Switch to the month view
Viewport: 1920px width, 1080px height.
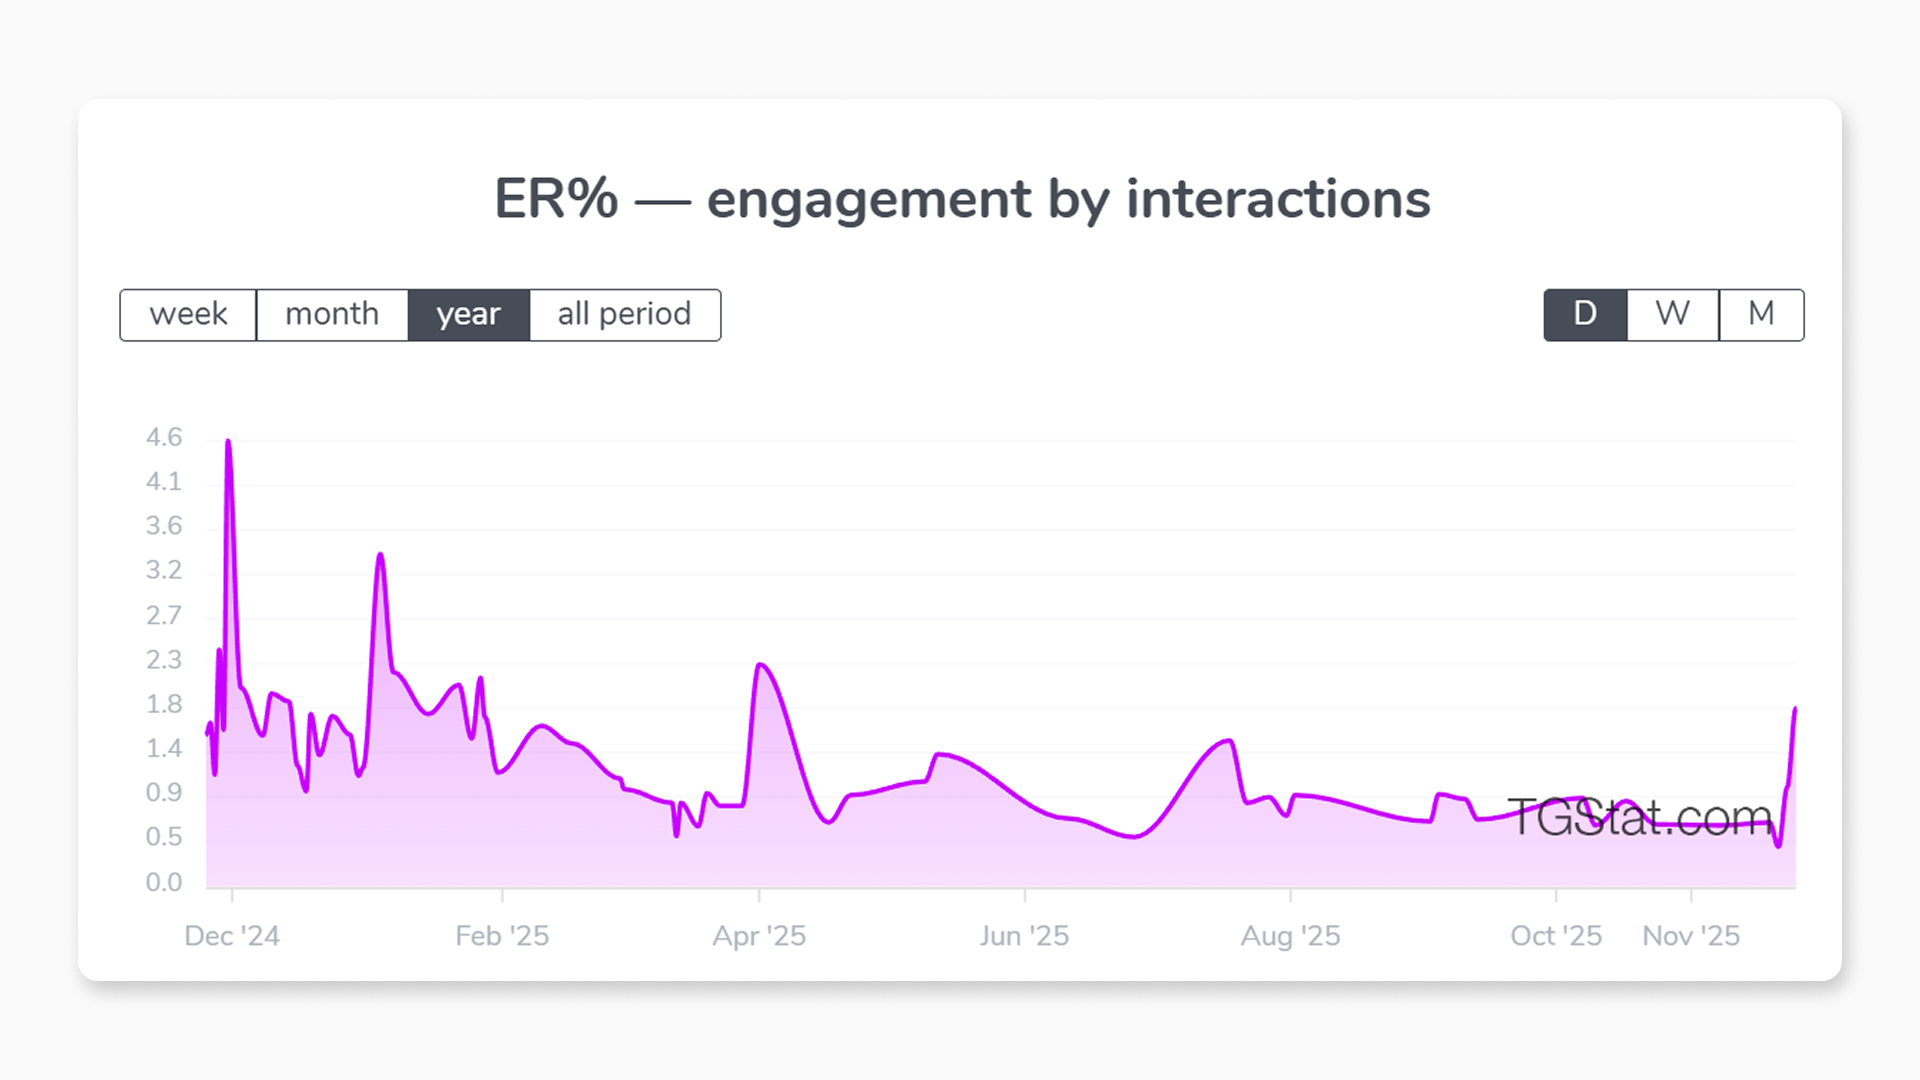pos(332,314)
